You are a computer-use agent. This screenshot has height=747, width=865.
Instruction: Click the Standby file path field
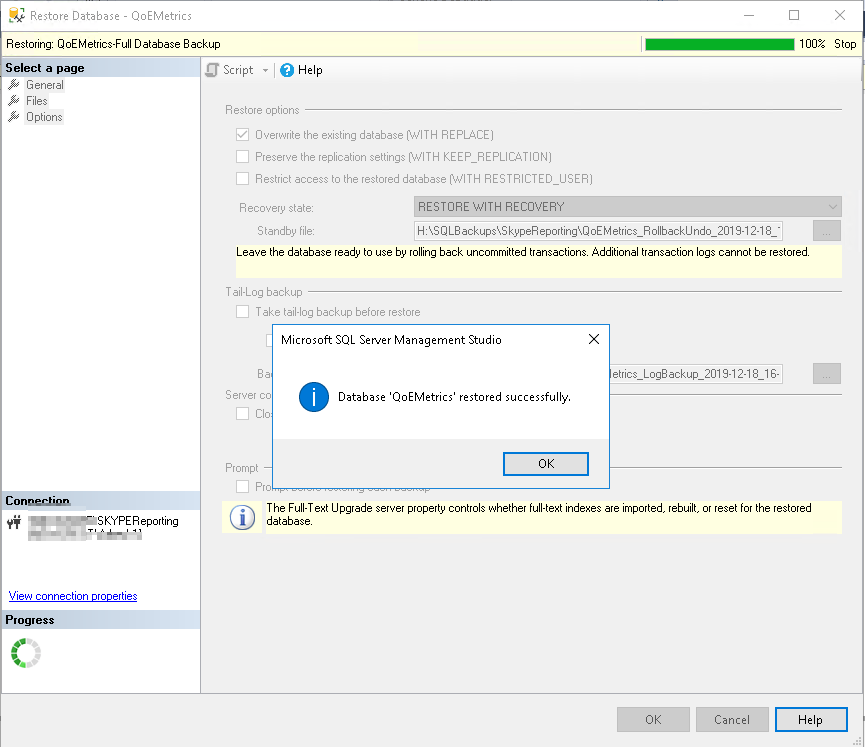pyautogui.click(x=598, y=231)
